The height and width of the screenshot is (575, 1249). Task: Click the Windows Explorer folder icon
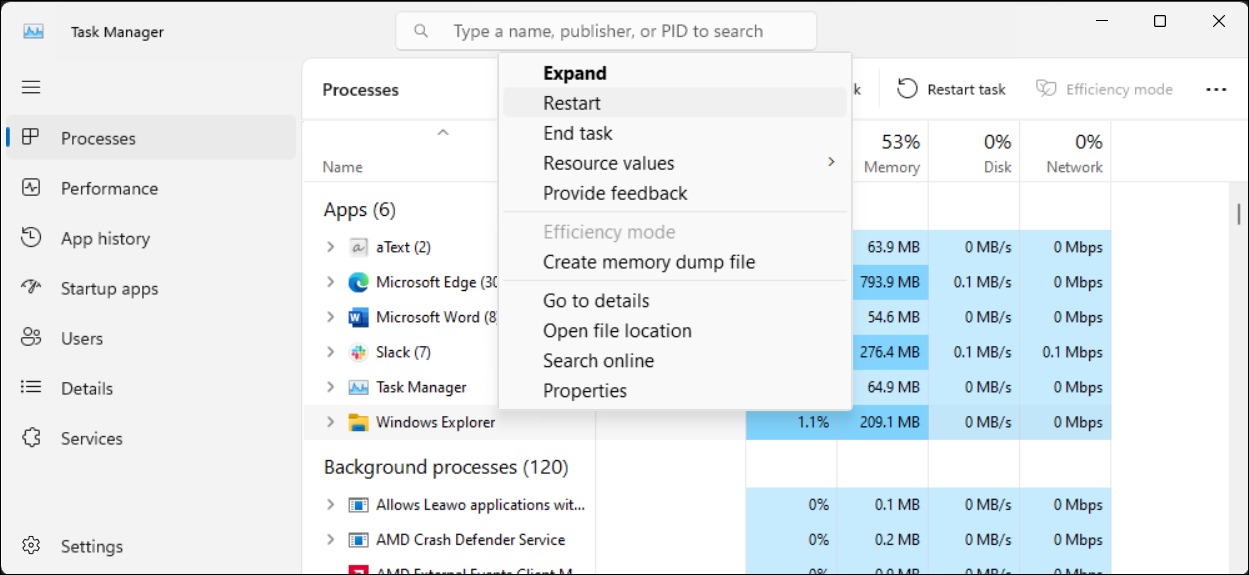coord(358,422)
